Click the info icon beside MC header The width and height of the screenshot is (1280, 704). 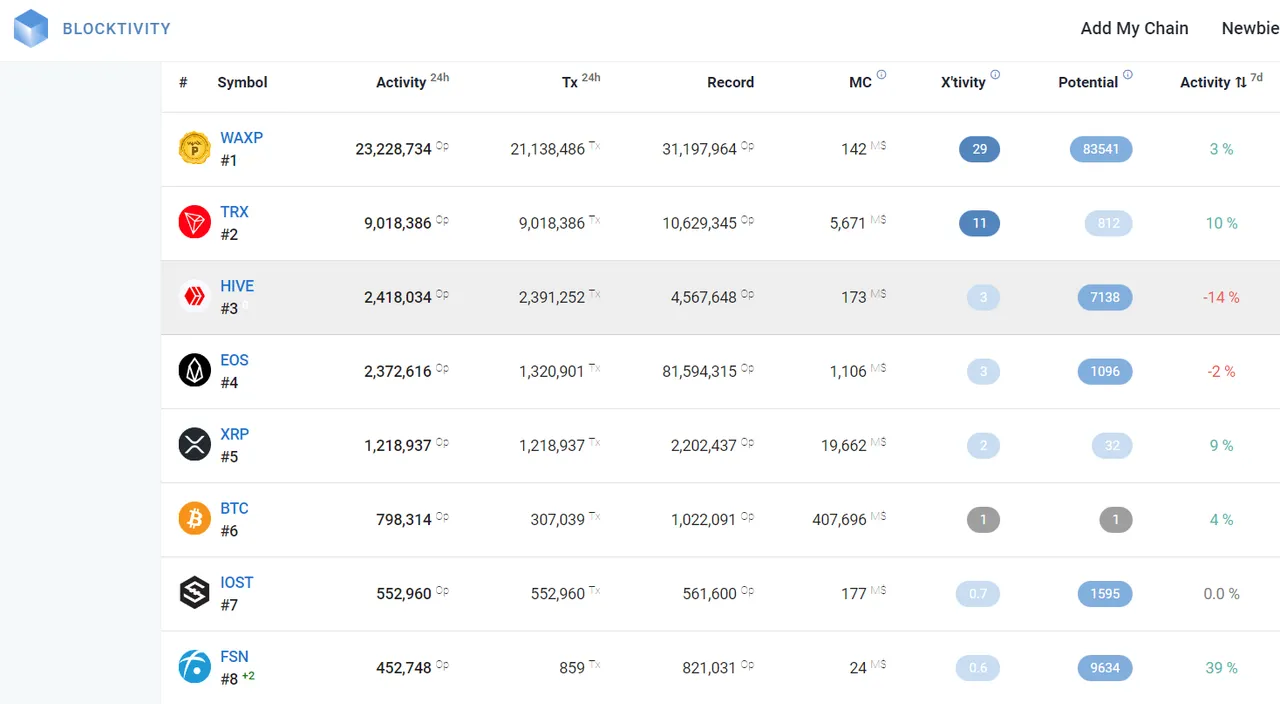click(881, 74)
